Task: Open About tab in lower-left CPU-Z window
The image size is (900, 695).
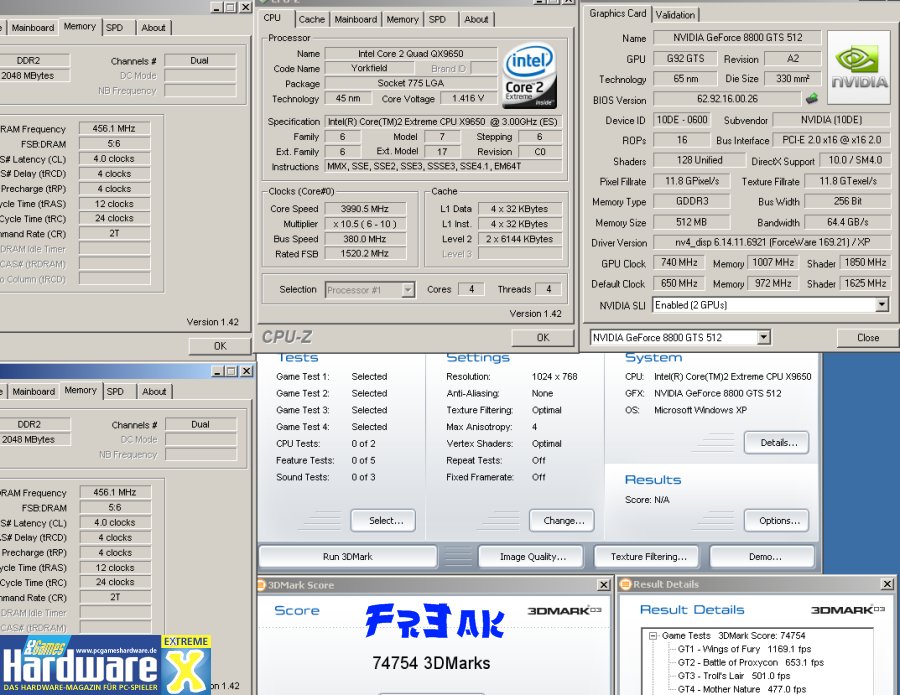Action: point(154,391)
